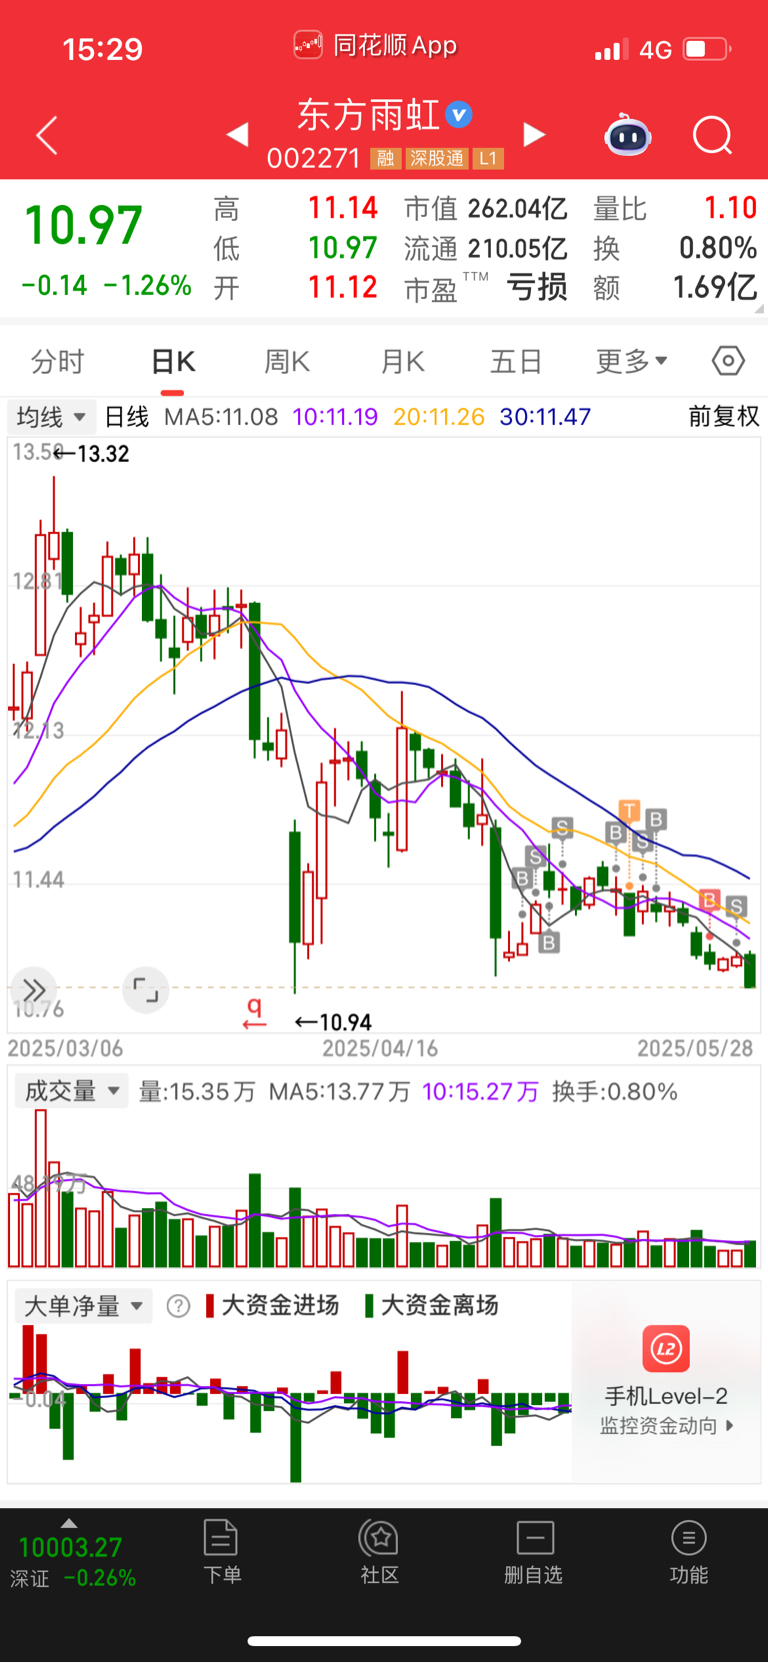The image size is (768, 1663).
Task: Tap the 换手:0.80% value
Action: [615, 1091]
